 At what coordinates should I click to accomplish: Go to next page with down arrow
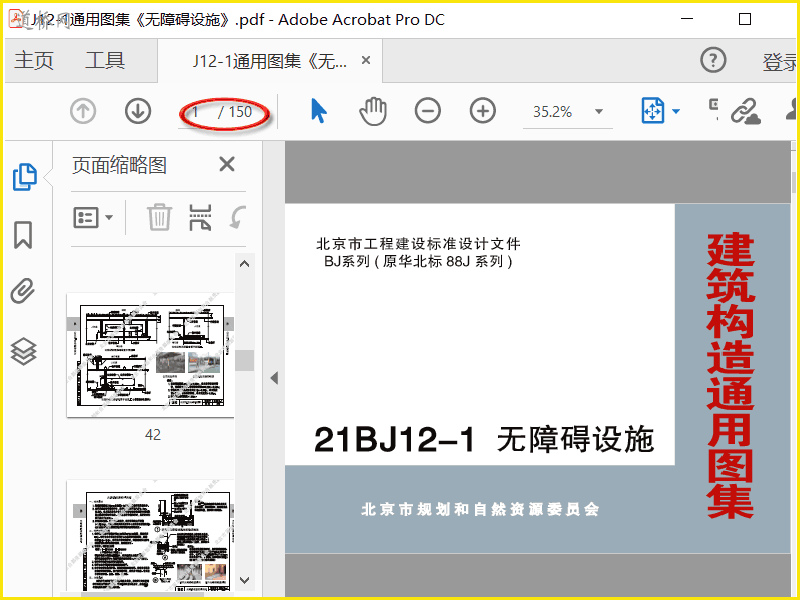click(x=138, y=111)
